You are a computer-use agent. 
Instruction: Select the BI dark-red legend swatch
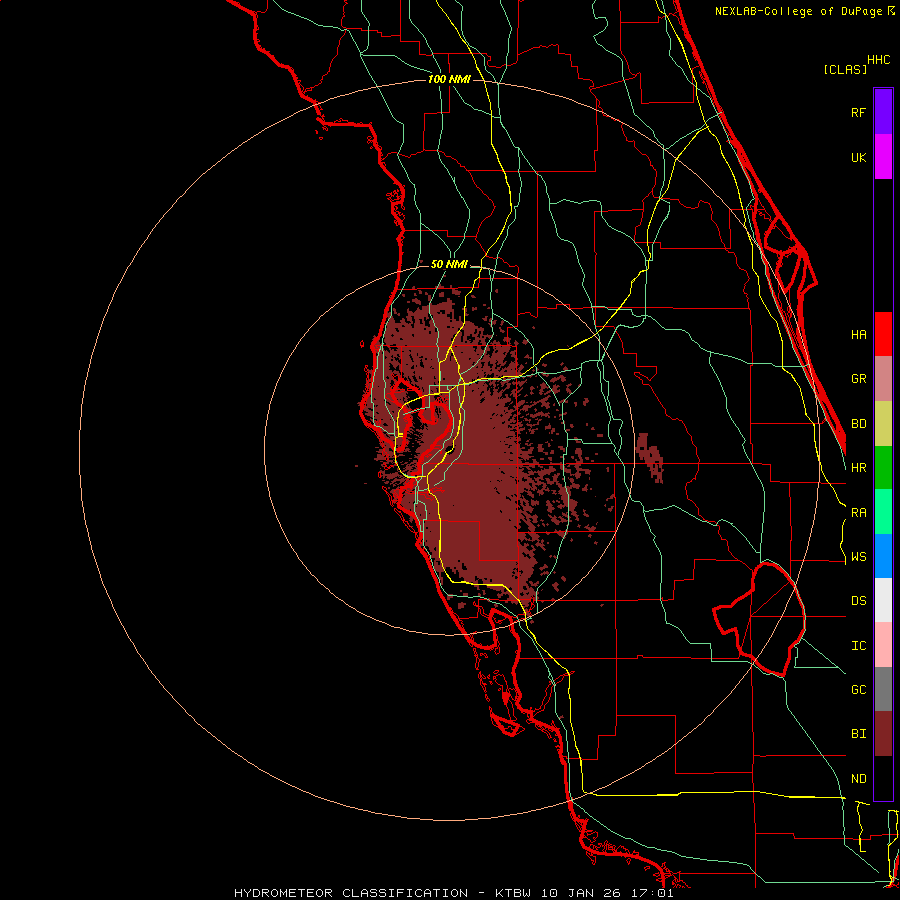pos(883,734)
